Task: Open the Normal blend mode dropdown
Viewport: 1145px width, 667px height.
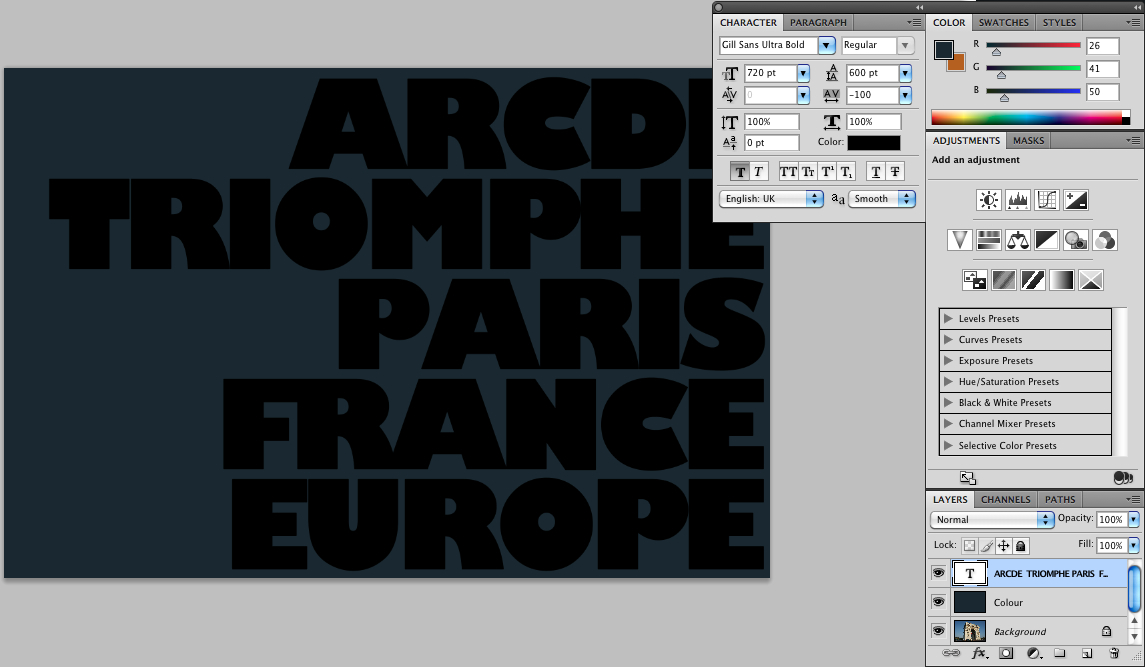Action: (x=992, y=519)
